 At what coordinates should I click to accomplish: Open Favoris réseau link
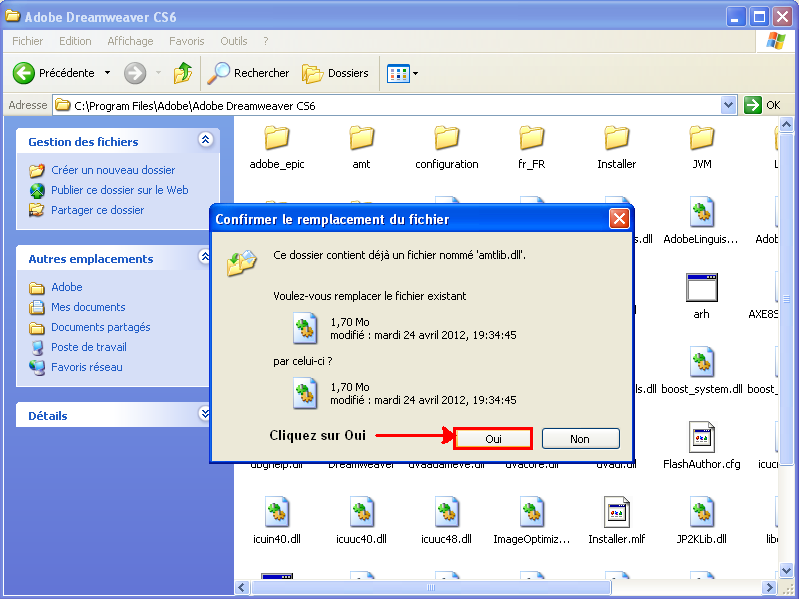point(87,367)
